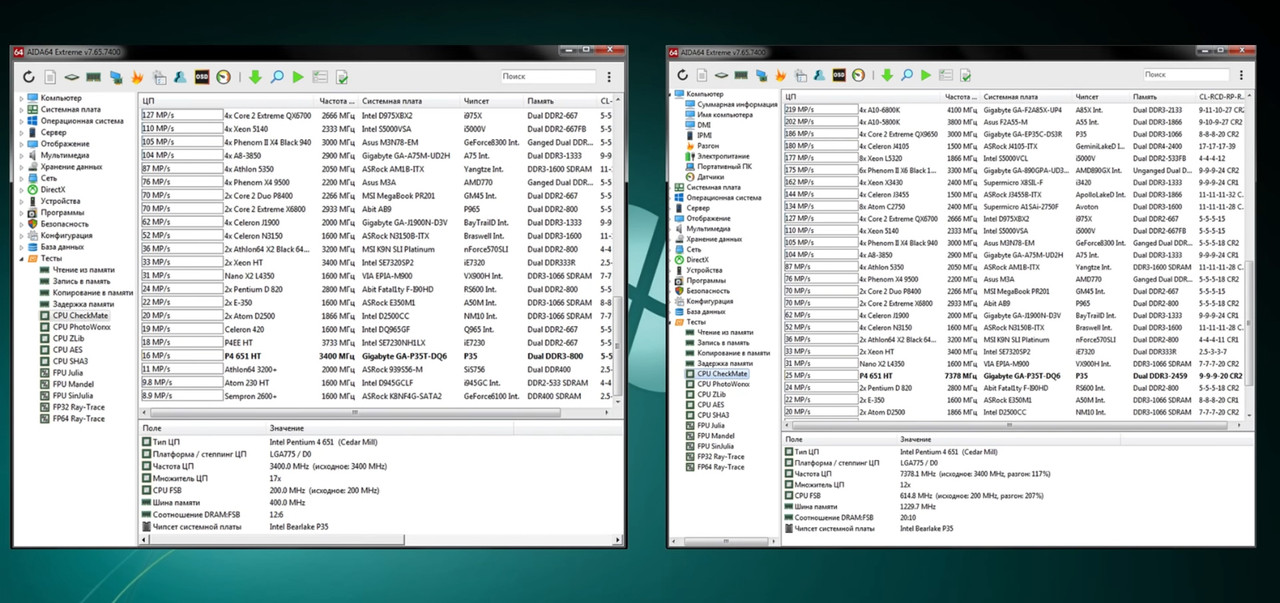This screenshot has height=603, width=1280.
Task: Click the magnifier icon in left window toolbar
Action: [x=277, y=77]
